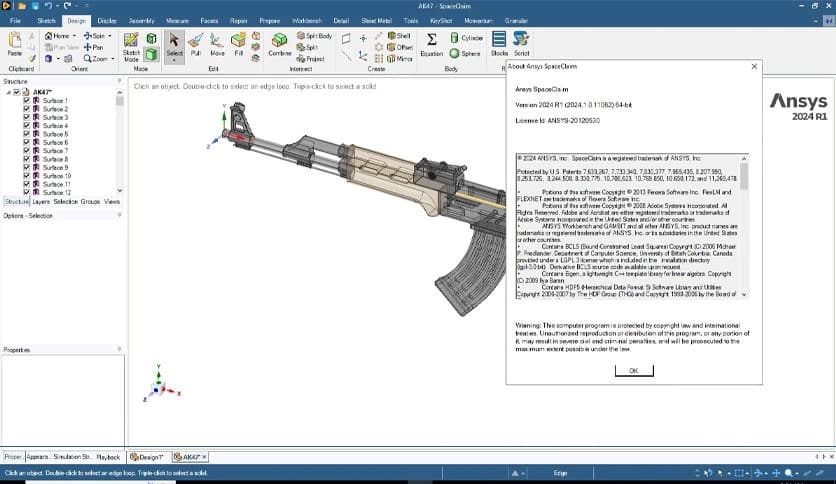Open the Spin dropdown arrow
Screen dimensions: 836x484
(110, 36)
